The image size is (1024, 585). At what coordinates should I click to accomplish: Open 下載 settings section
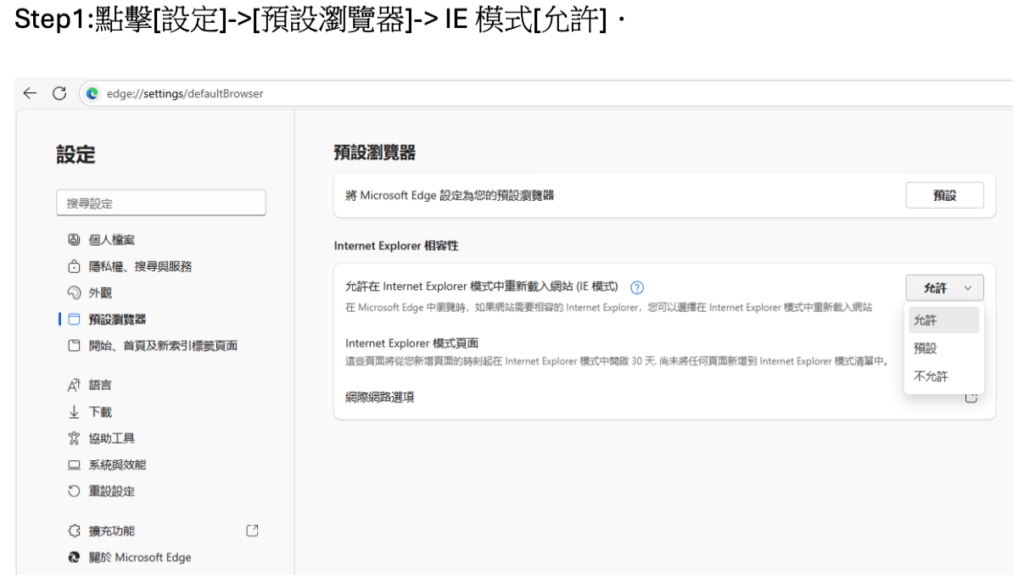click(x=98, y=410)
